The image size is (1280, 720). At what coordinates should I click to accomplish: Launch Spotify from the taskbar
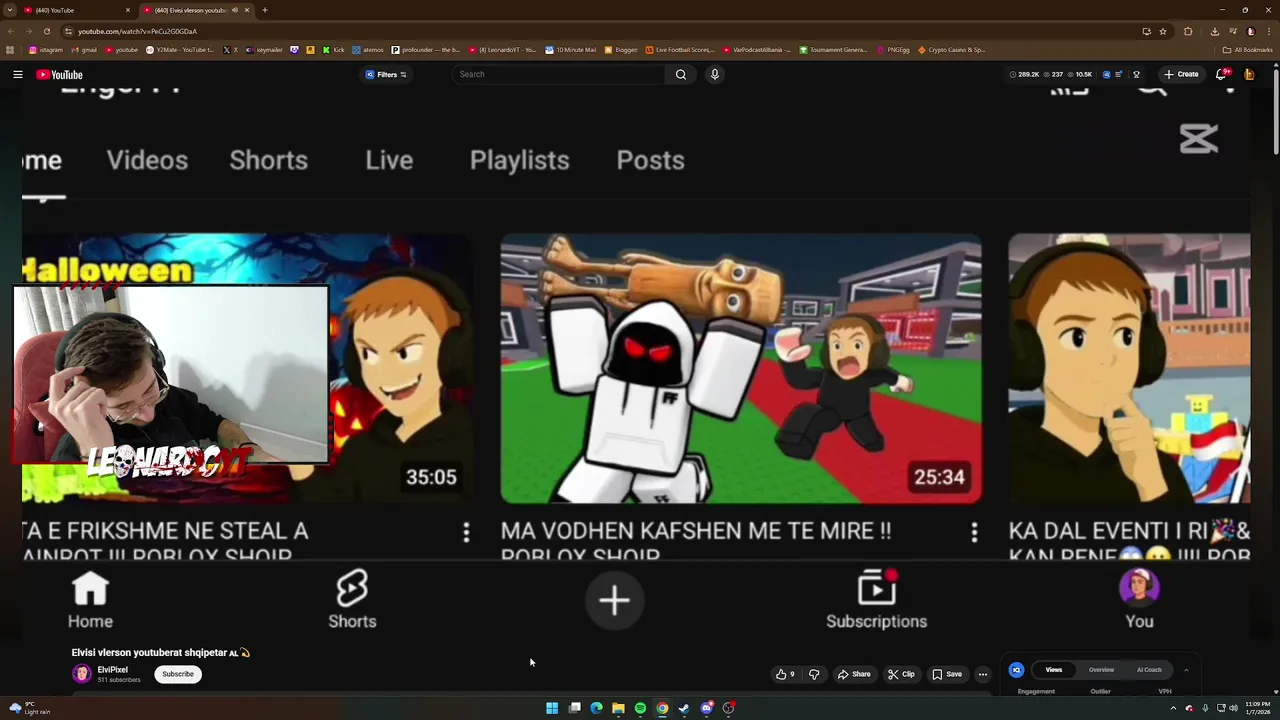640,708
